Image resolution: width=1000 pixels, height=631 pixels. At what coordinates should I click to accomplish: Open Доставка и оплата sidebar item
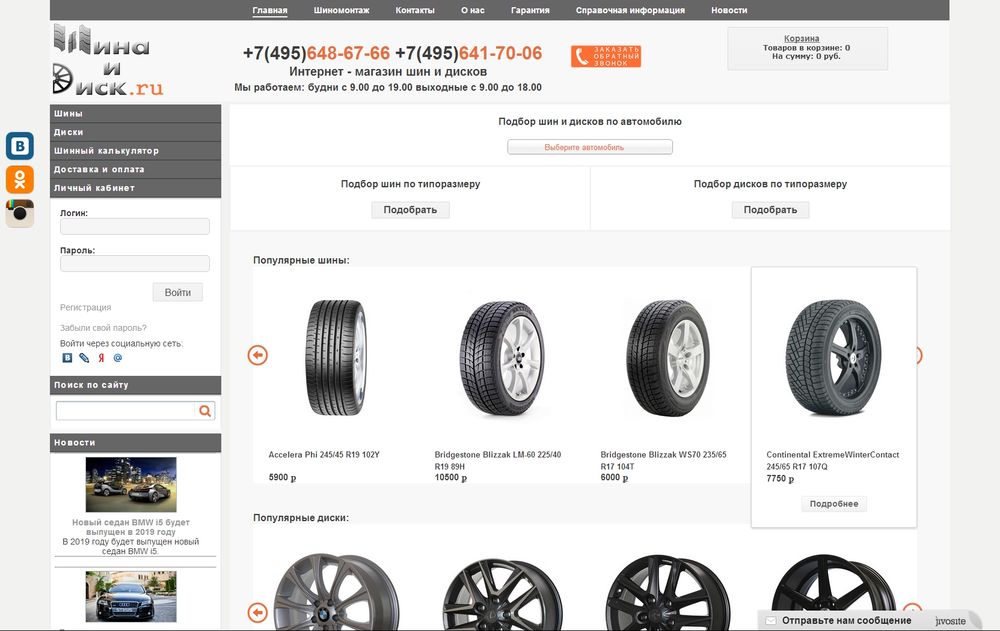[135, 169]
